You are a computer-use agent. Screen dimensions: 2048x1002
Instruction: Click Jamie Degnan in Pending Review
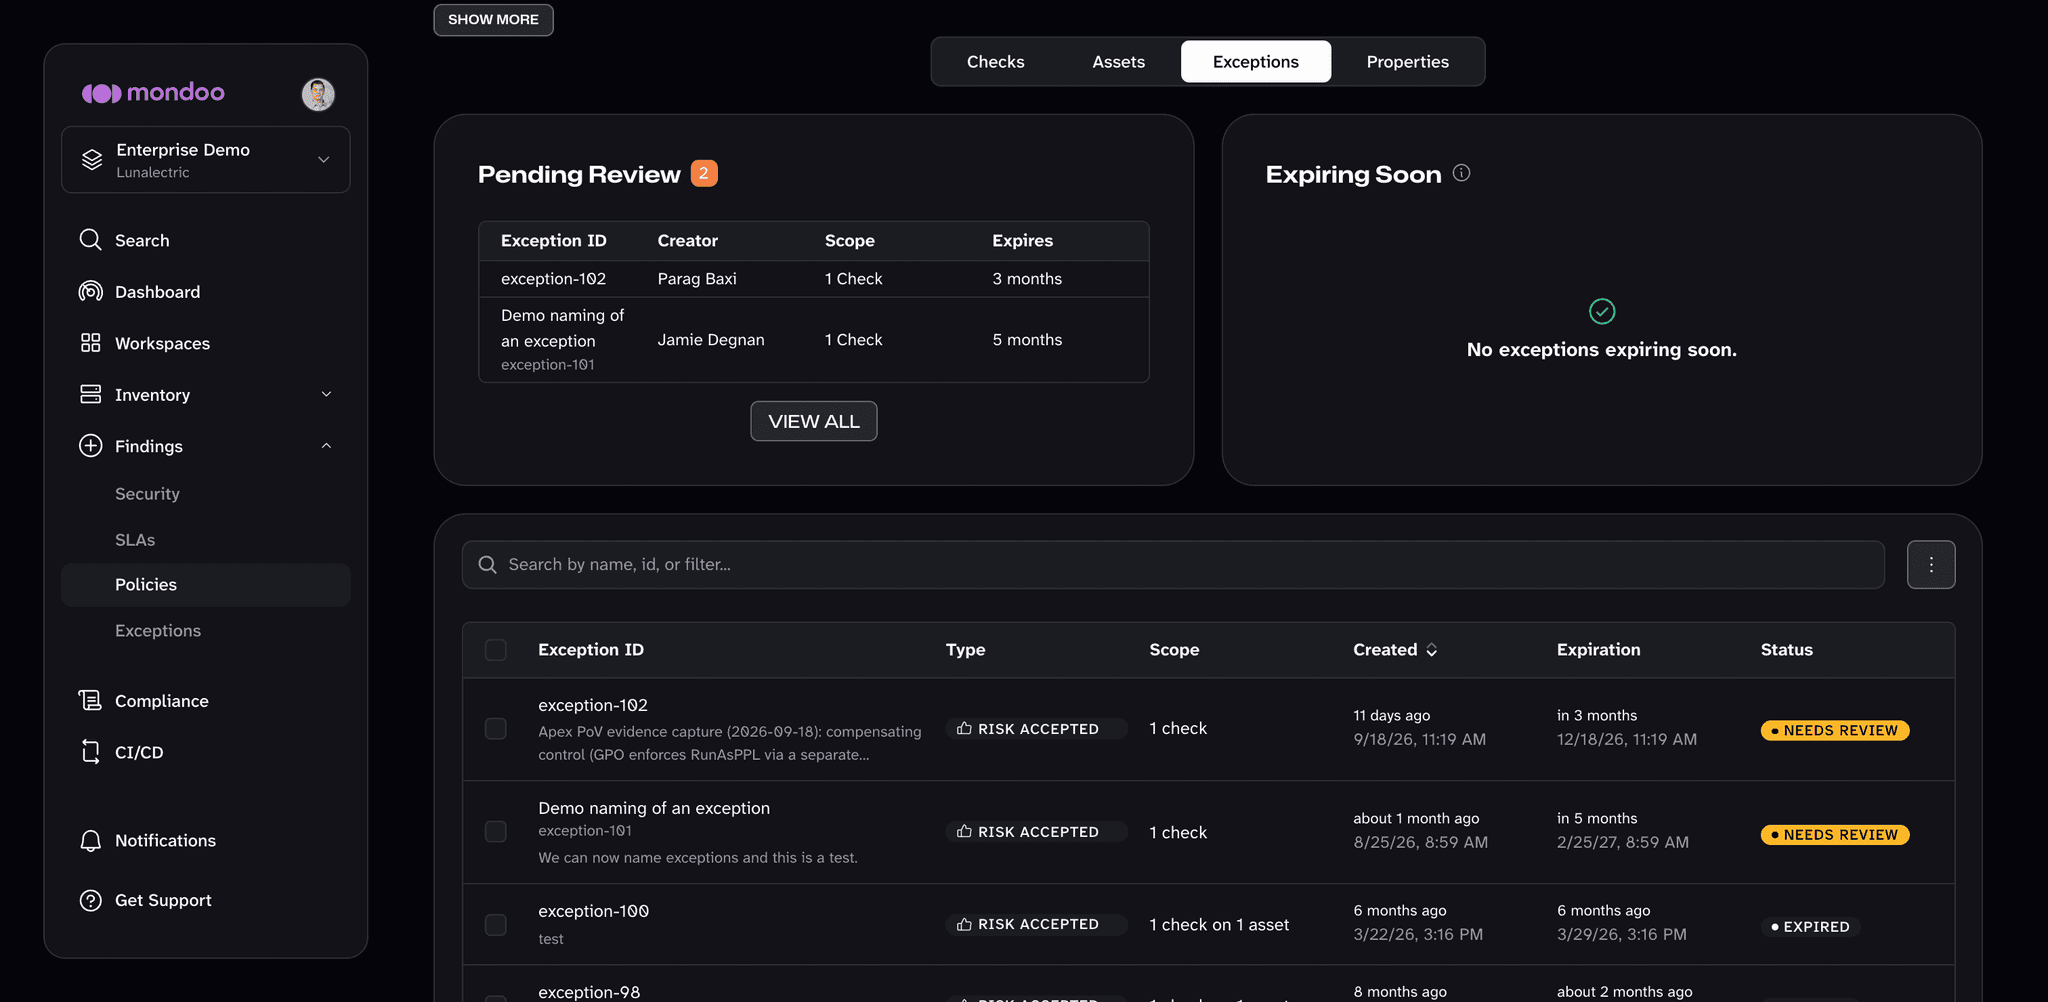711,340
